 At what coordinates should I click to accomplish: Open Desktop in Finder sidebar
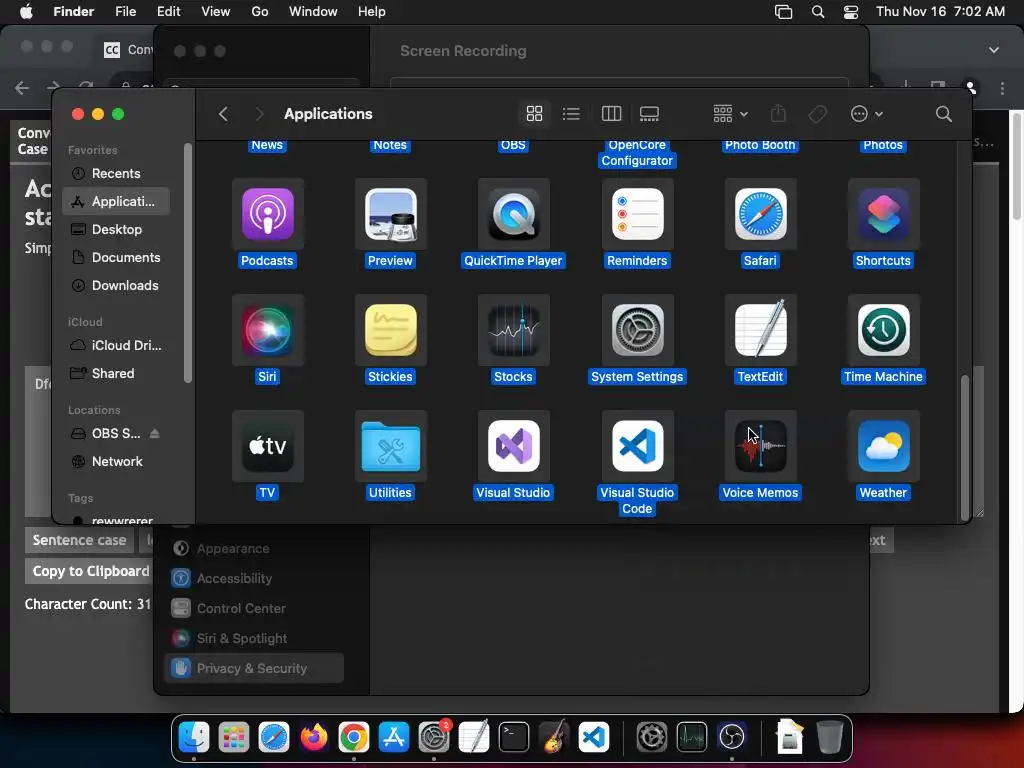tap(116, 229)
